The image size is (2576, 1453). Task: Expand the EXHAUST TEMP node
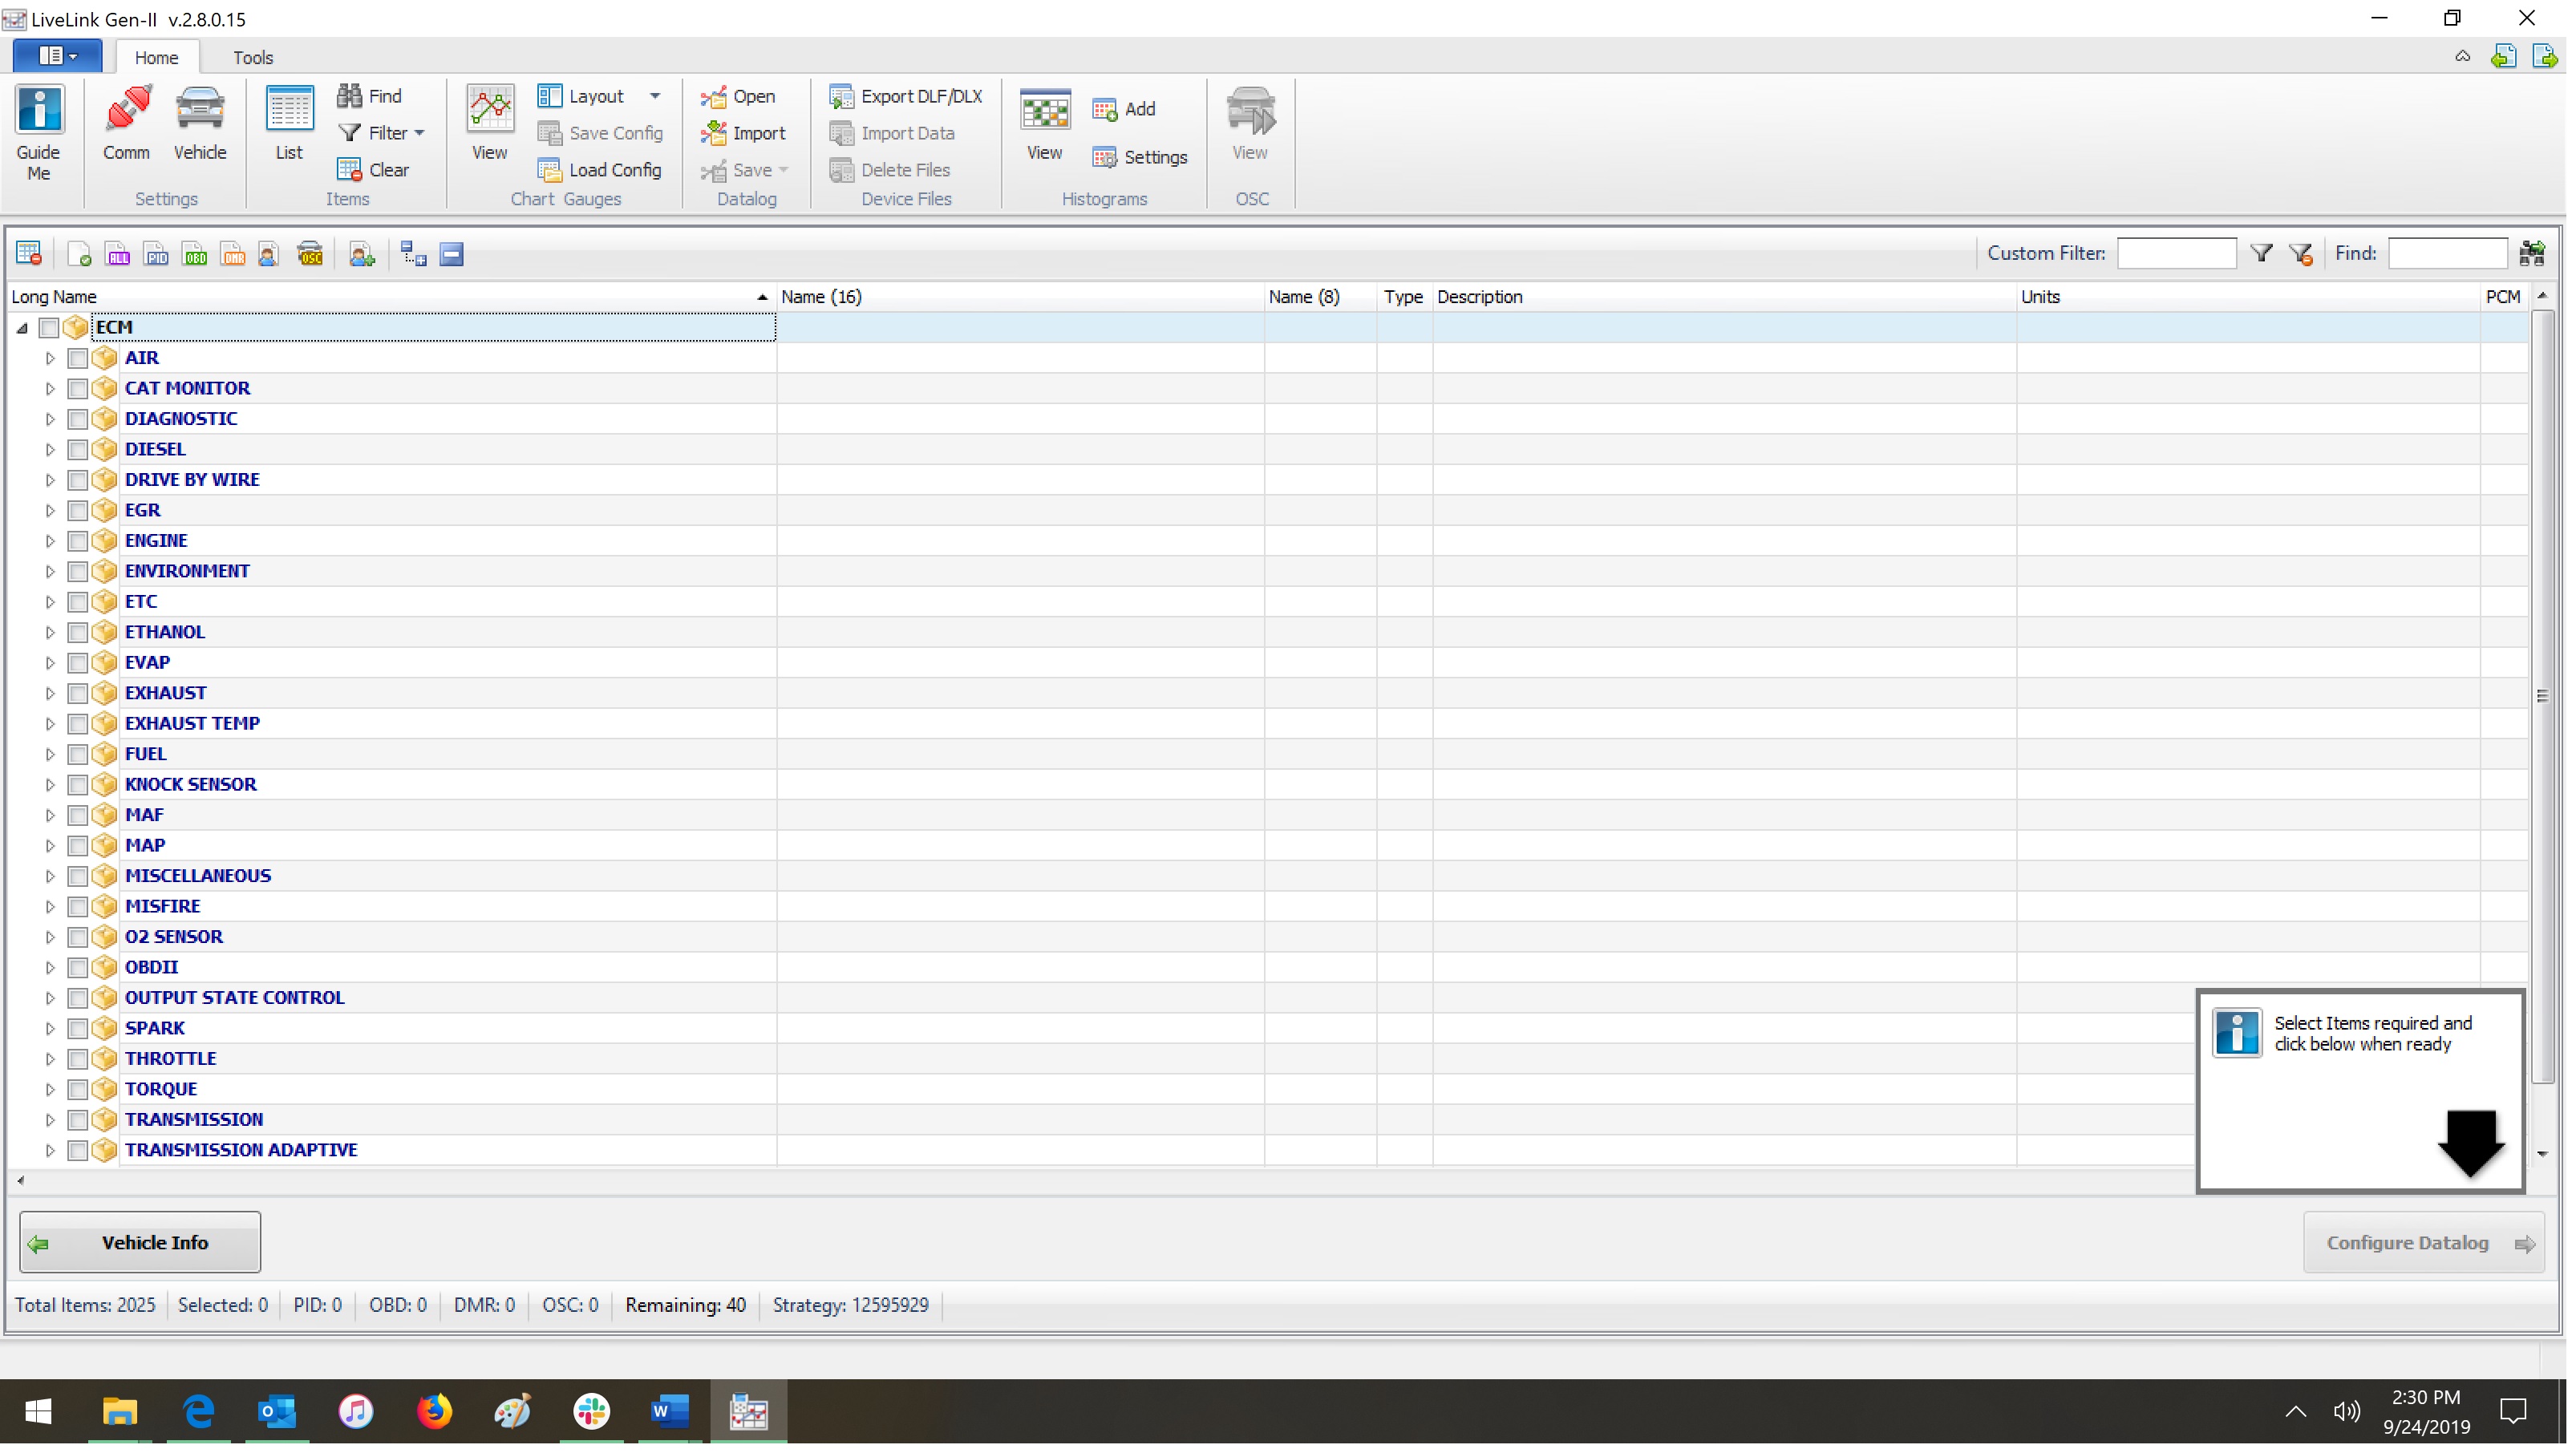click(x=50, y=724)
